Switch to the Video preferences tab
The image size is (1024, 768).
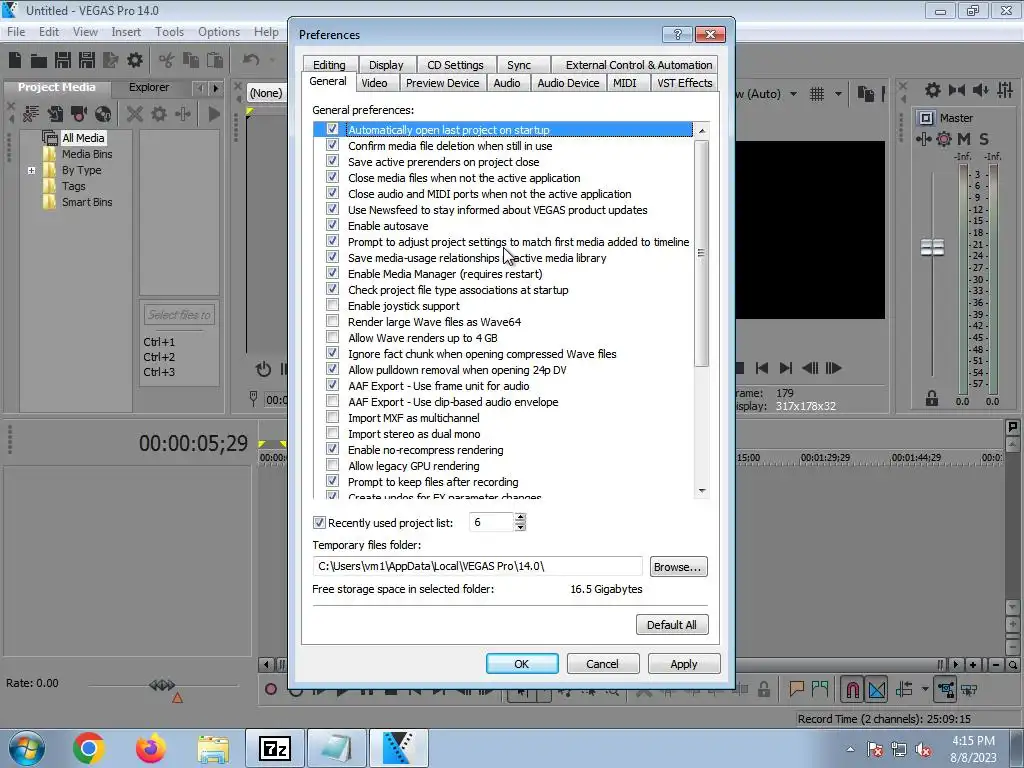[x=374, y=83]
